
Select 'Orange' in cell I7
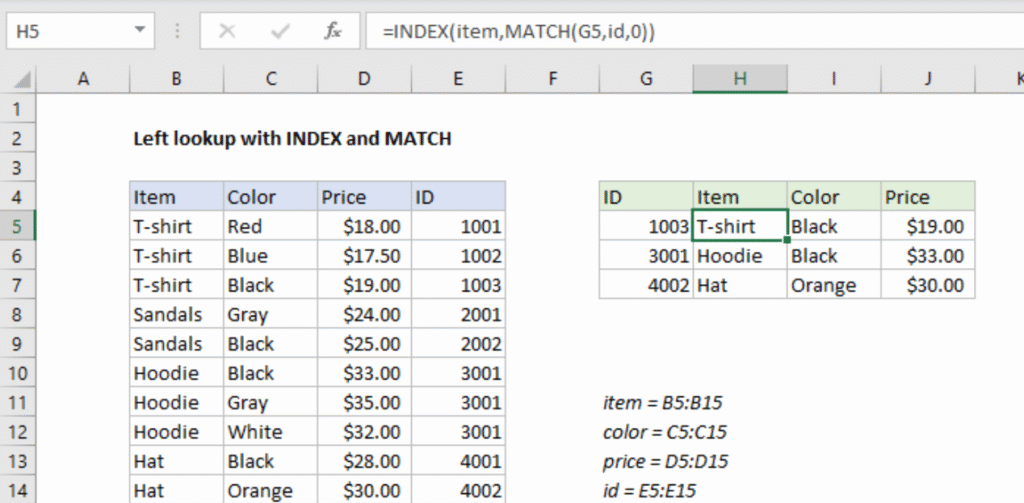click(x=834, y=285)
